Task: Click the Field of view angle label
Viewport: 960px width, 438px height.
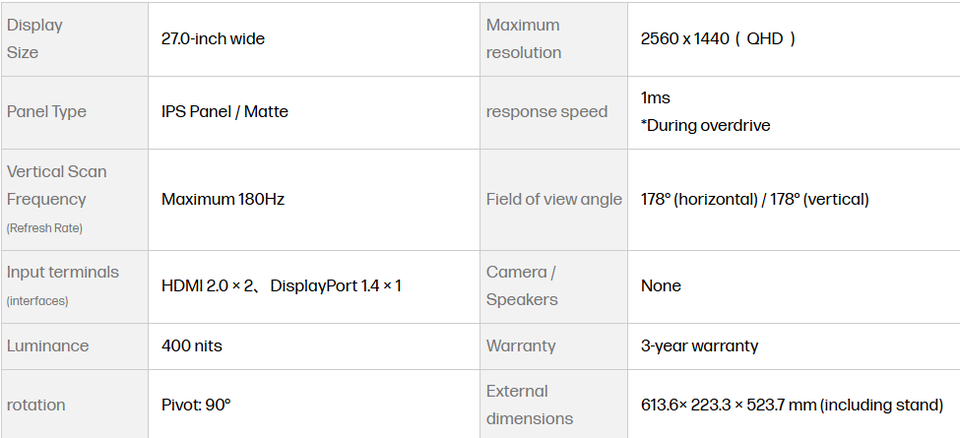Action: [x=554, y=200]
